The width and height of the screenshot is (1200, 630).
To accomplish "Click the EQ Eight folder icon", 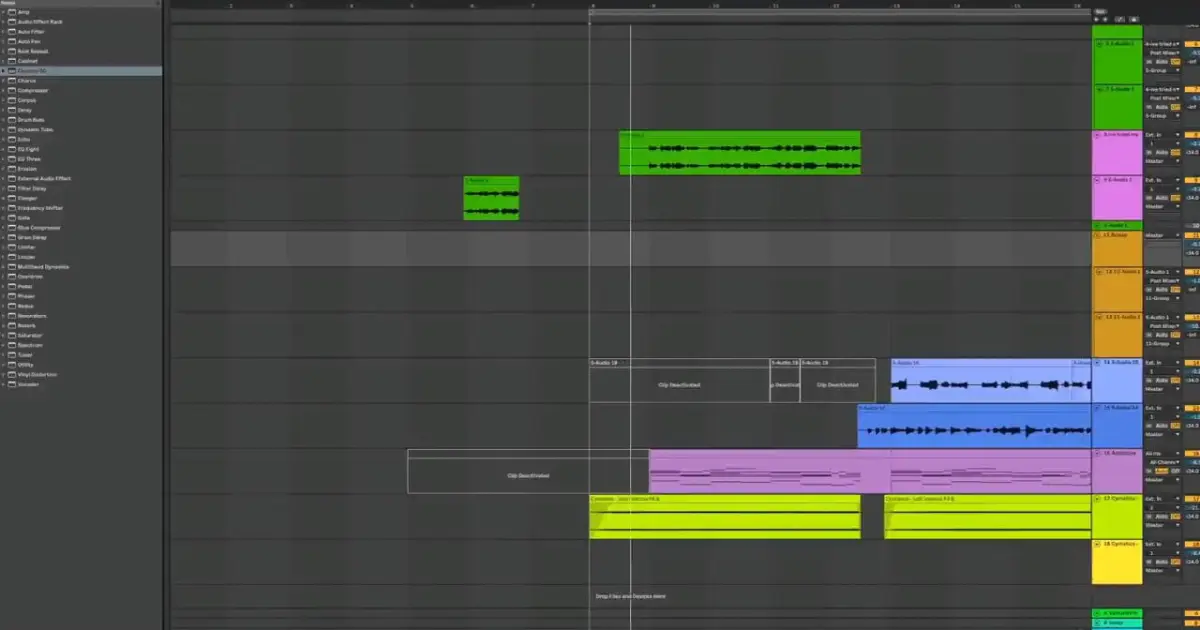I will pyautogui.click(x=12, y=149).
